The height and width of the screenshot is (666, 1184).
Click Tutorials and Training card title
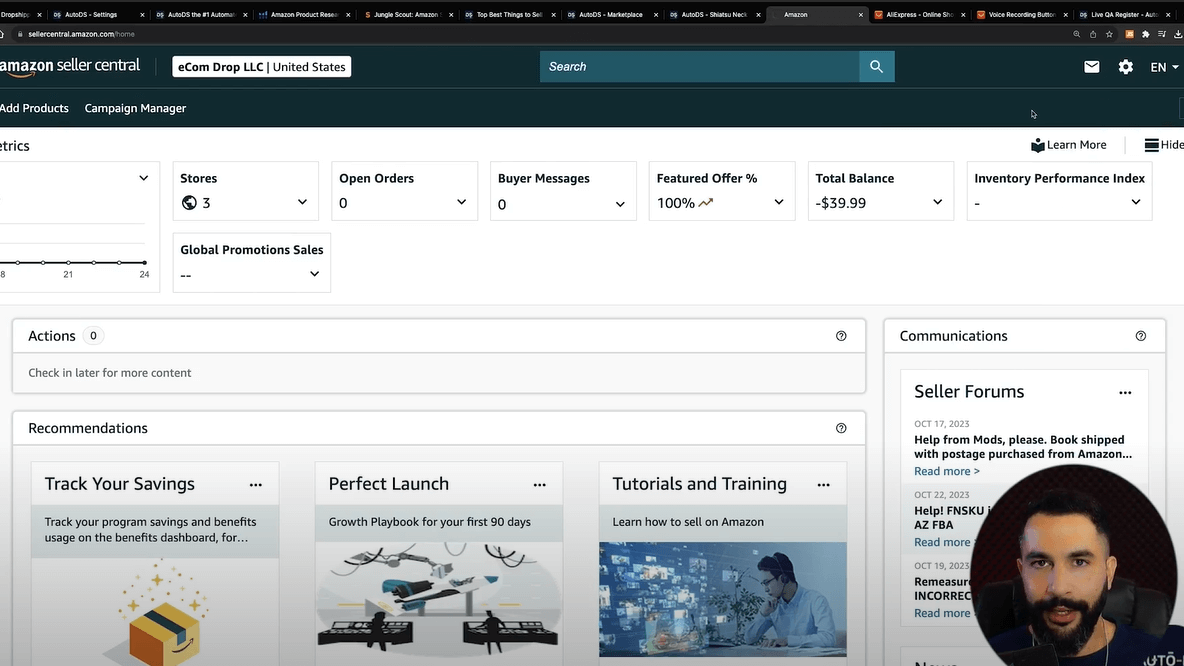(699, 483)
